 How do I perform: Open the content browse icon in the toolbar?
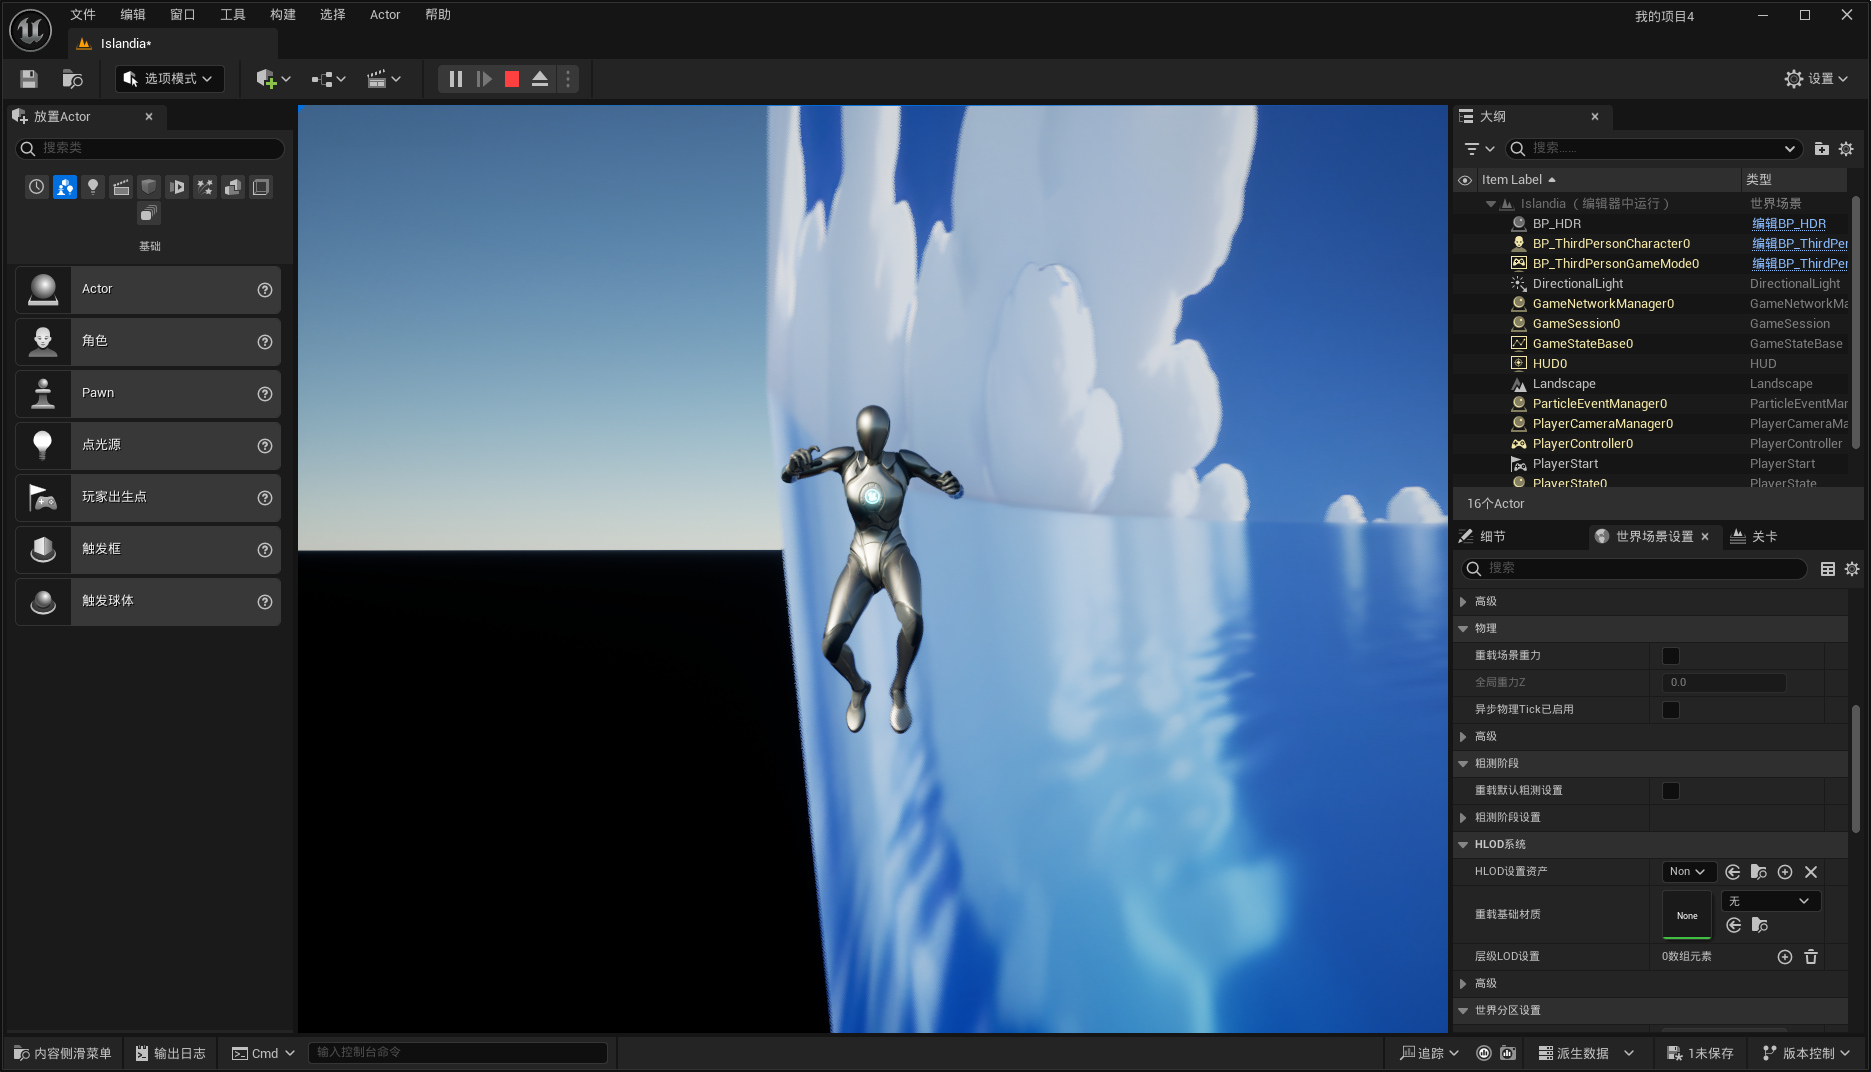(x=72, y=79)
